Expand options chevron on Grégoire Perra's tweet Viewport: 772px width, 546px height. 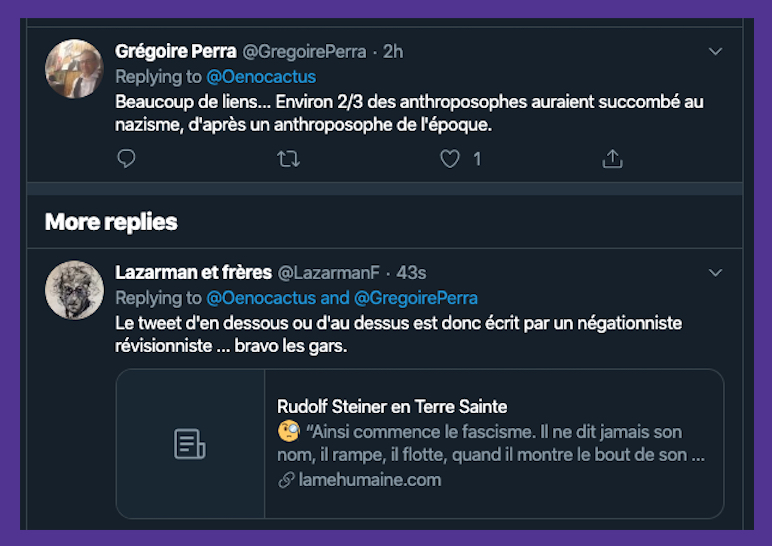[715, 51]
